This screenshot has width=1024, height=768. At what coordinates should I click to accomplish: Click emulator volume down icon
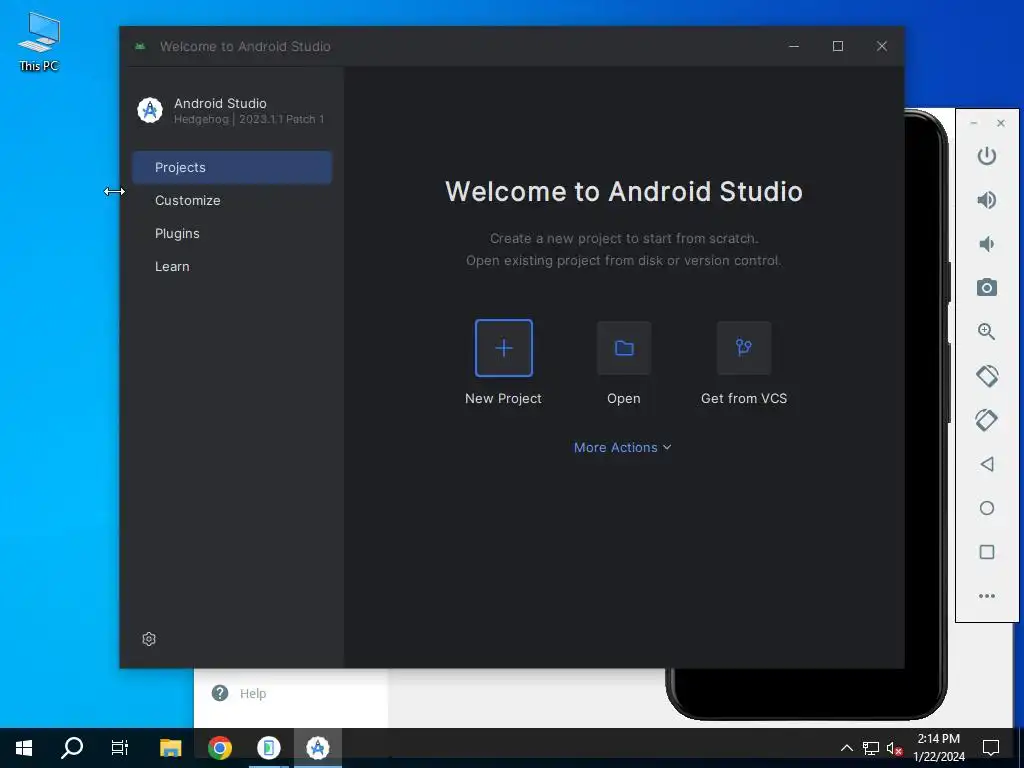click(987, 244)
